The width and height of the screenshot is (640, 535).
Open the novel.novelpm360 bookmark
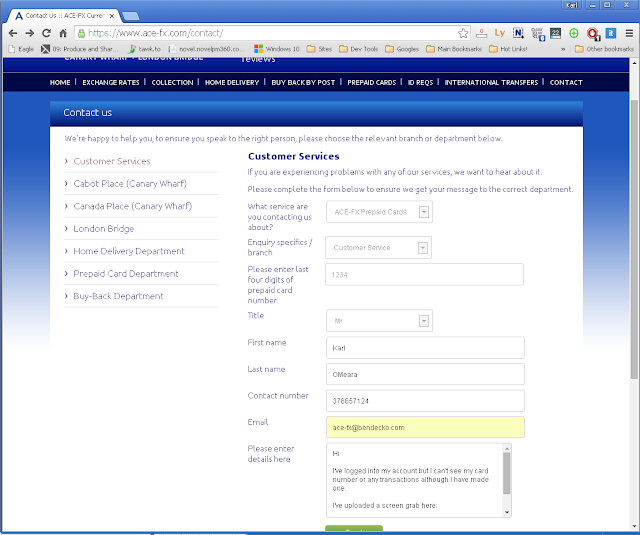[207, 49]
